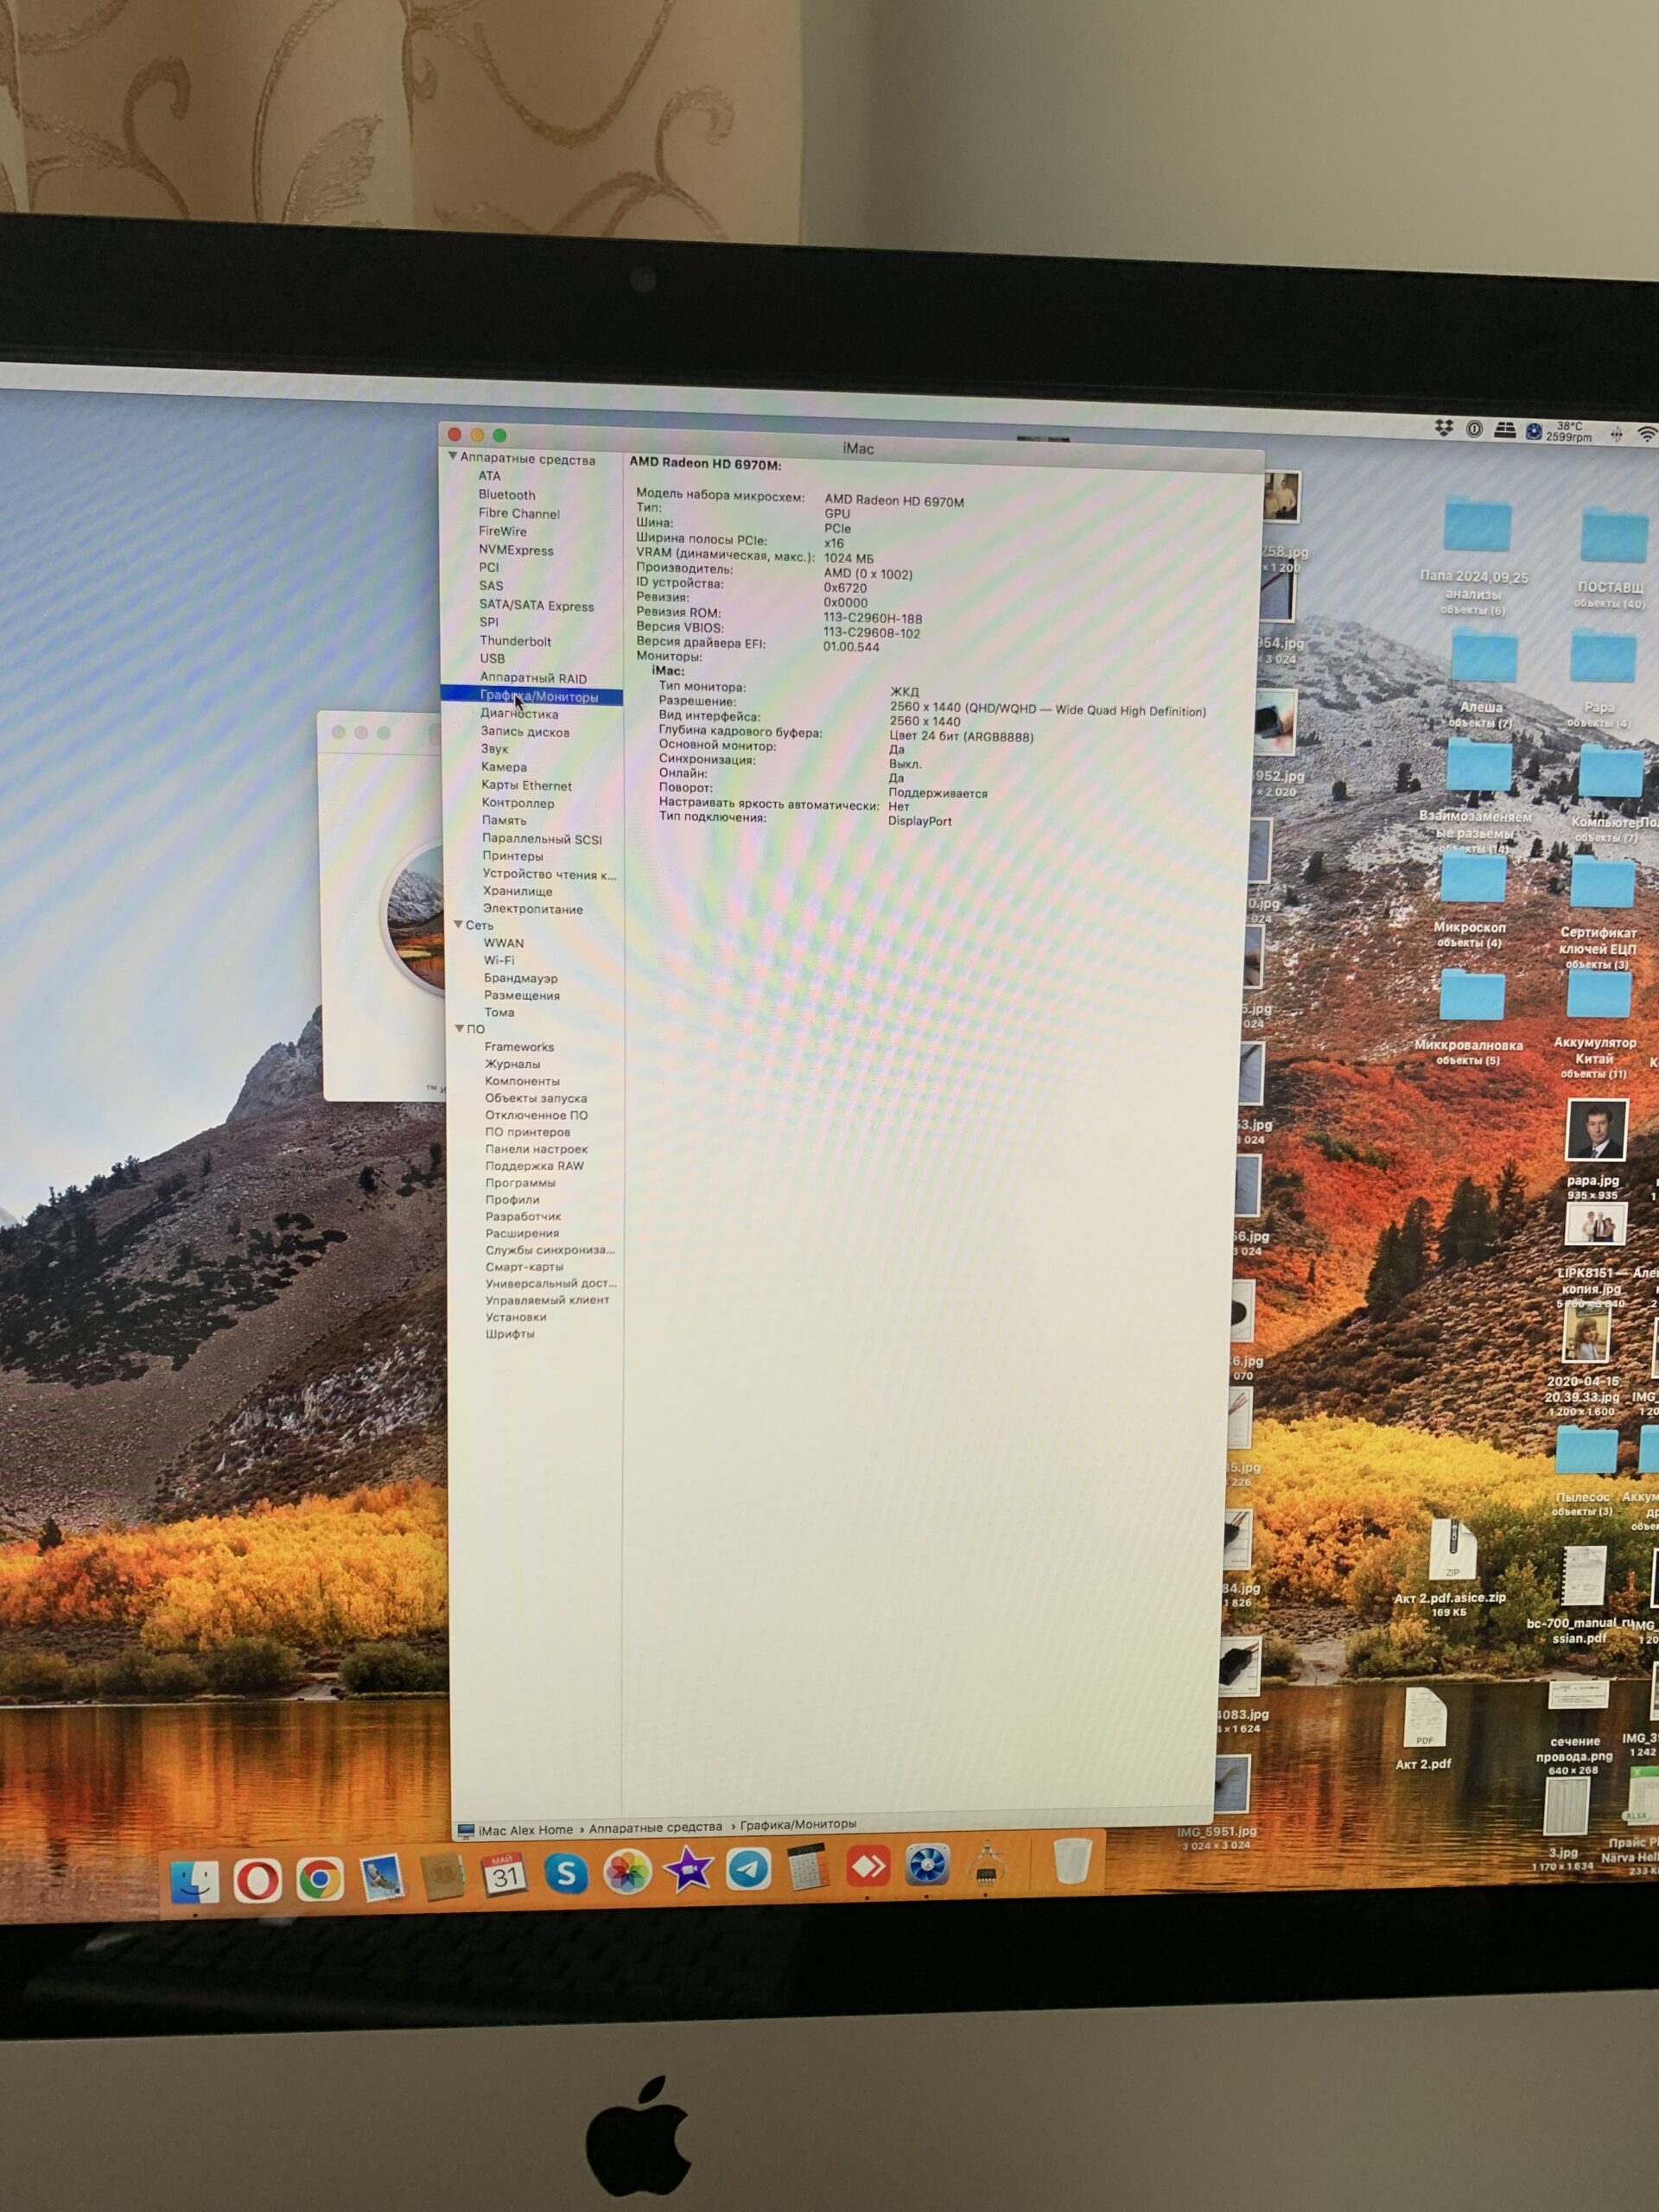Select Программы under ПО
This screenshot has width=1659, height=2212.
pyautogui.click(x=520, y=1183)
